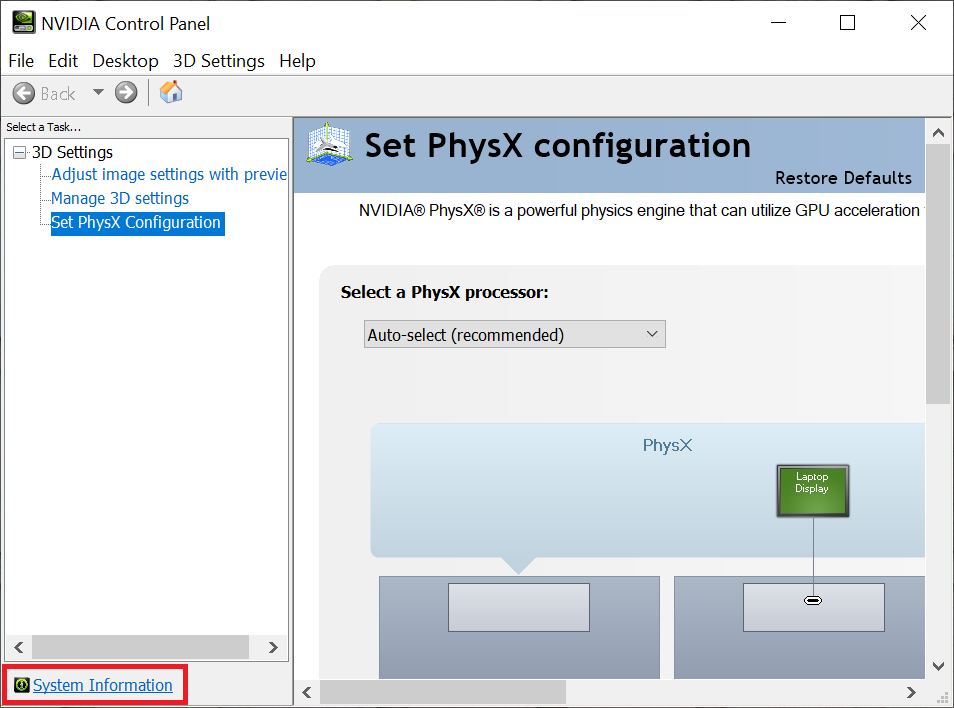This screenshot has width=954, height=708.
Task: Close the NVIDIA Control Panel window
Action: [918, 23]
